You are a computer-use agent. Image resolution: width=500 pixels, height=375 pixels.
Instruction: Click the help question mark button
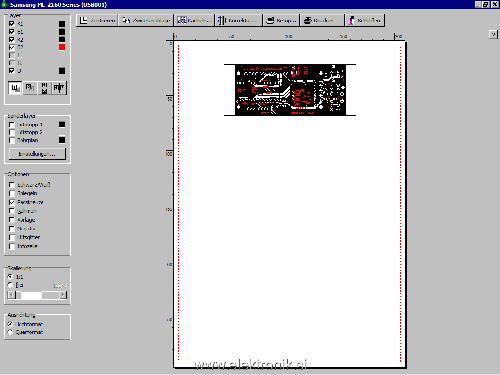[x=493, y=34]
